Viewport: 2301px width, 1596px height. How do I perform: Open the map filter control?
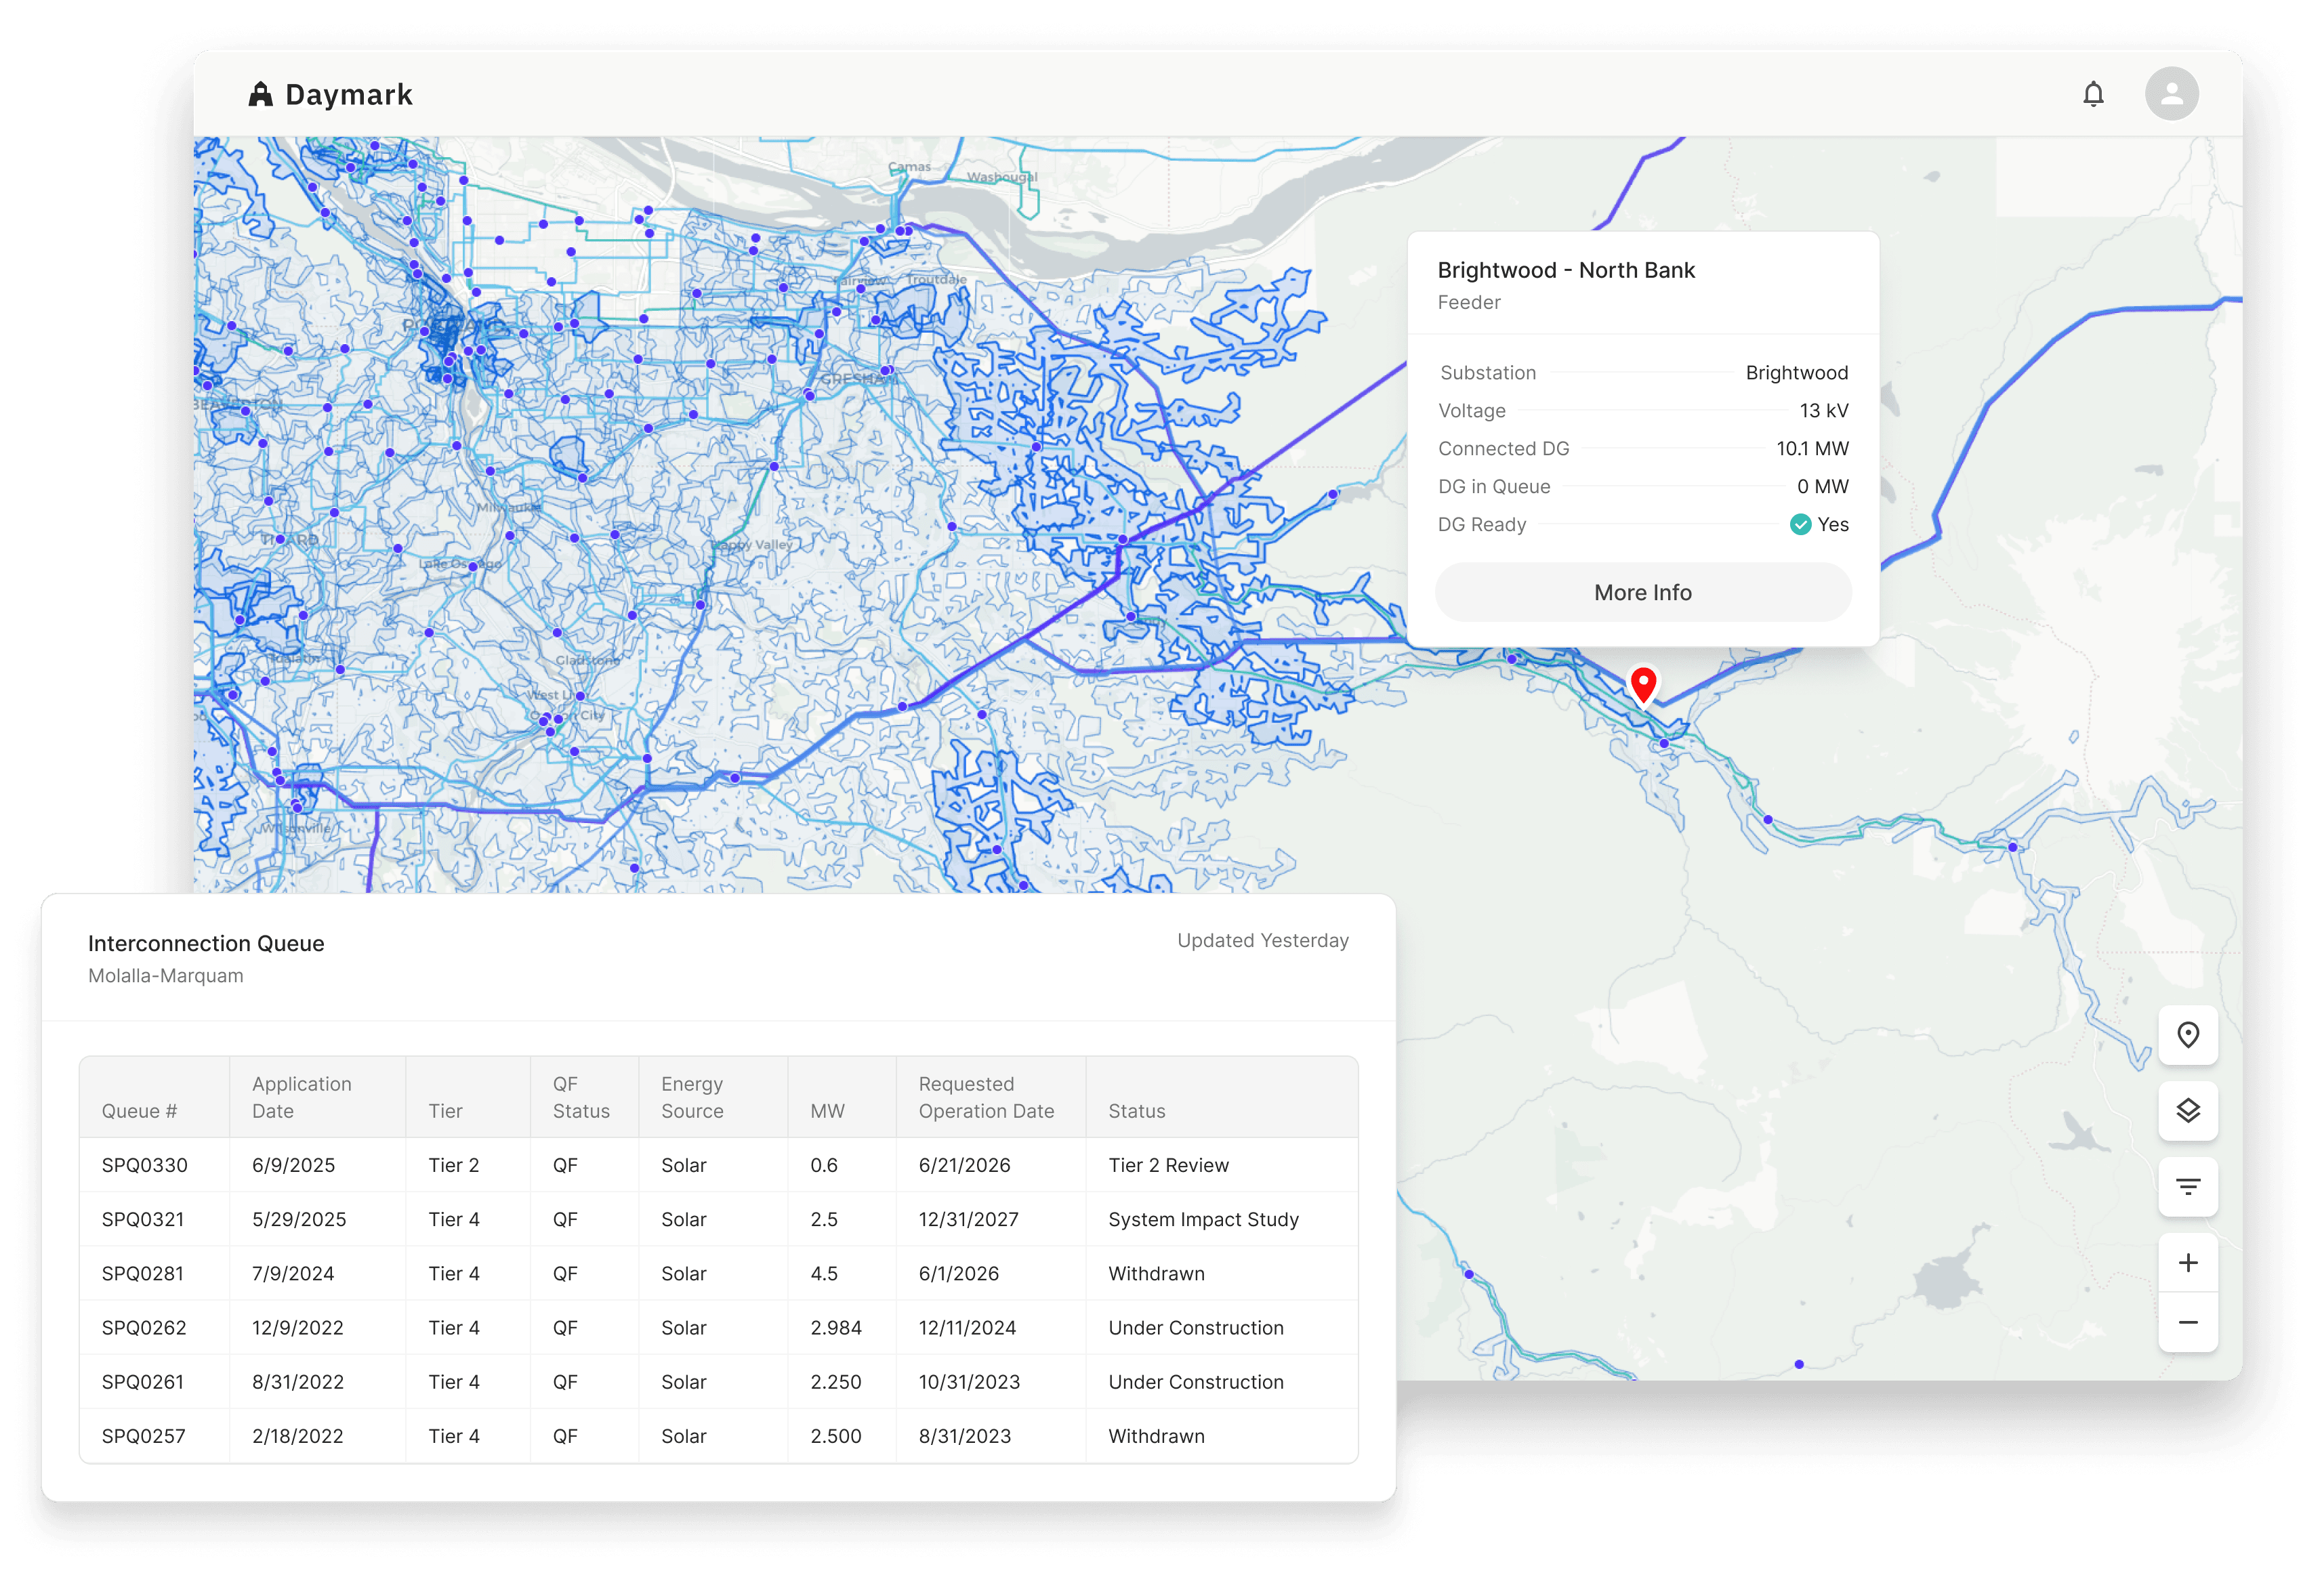click(x=2188, y=1187)
